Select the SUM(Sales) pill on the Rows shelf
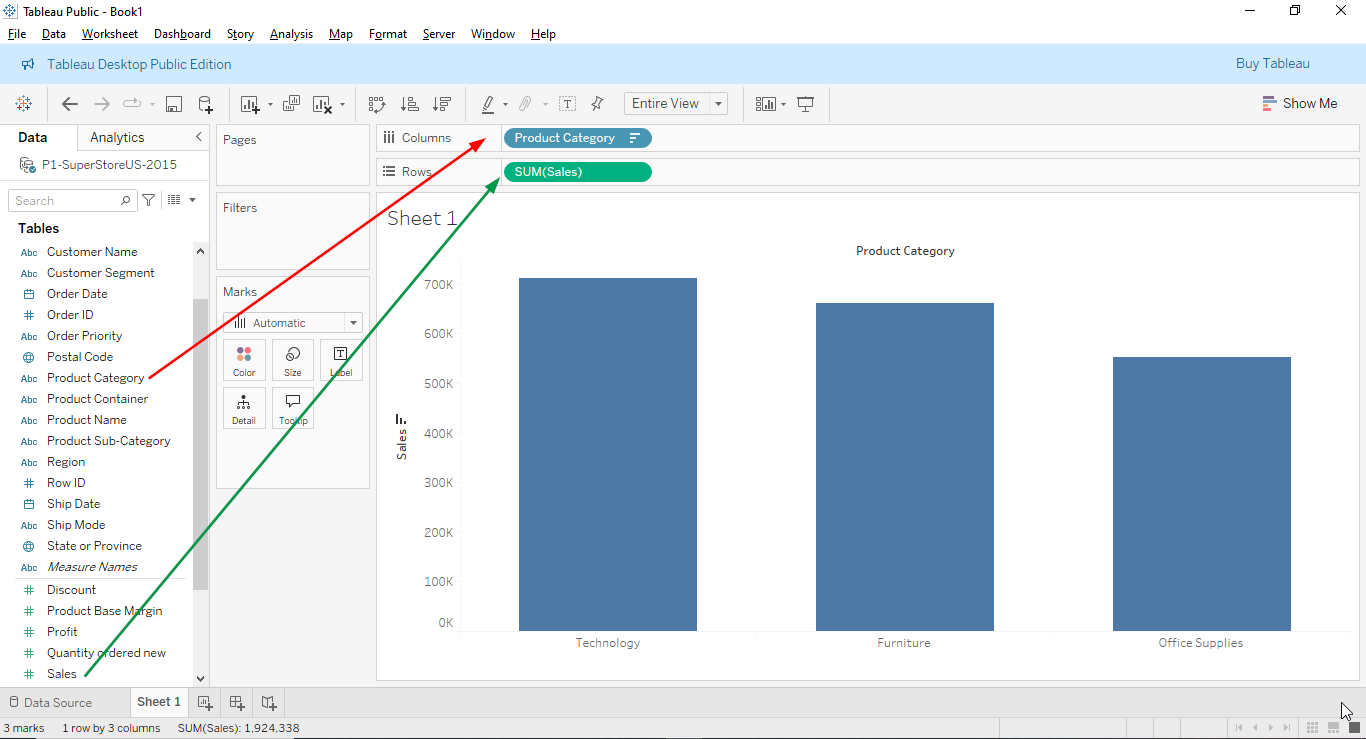 pyautogui.click(x=577, y=171)
